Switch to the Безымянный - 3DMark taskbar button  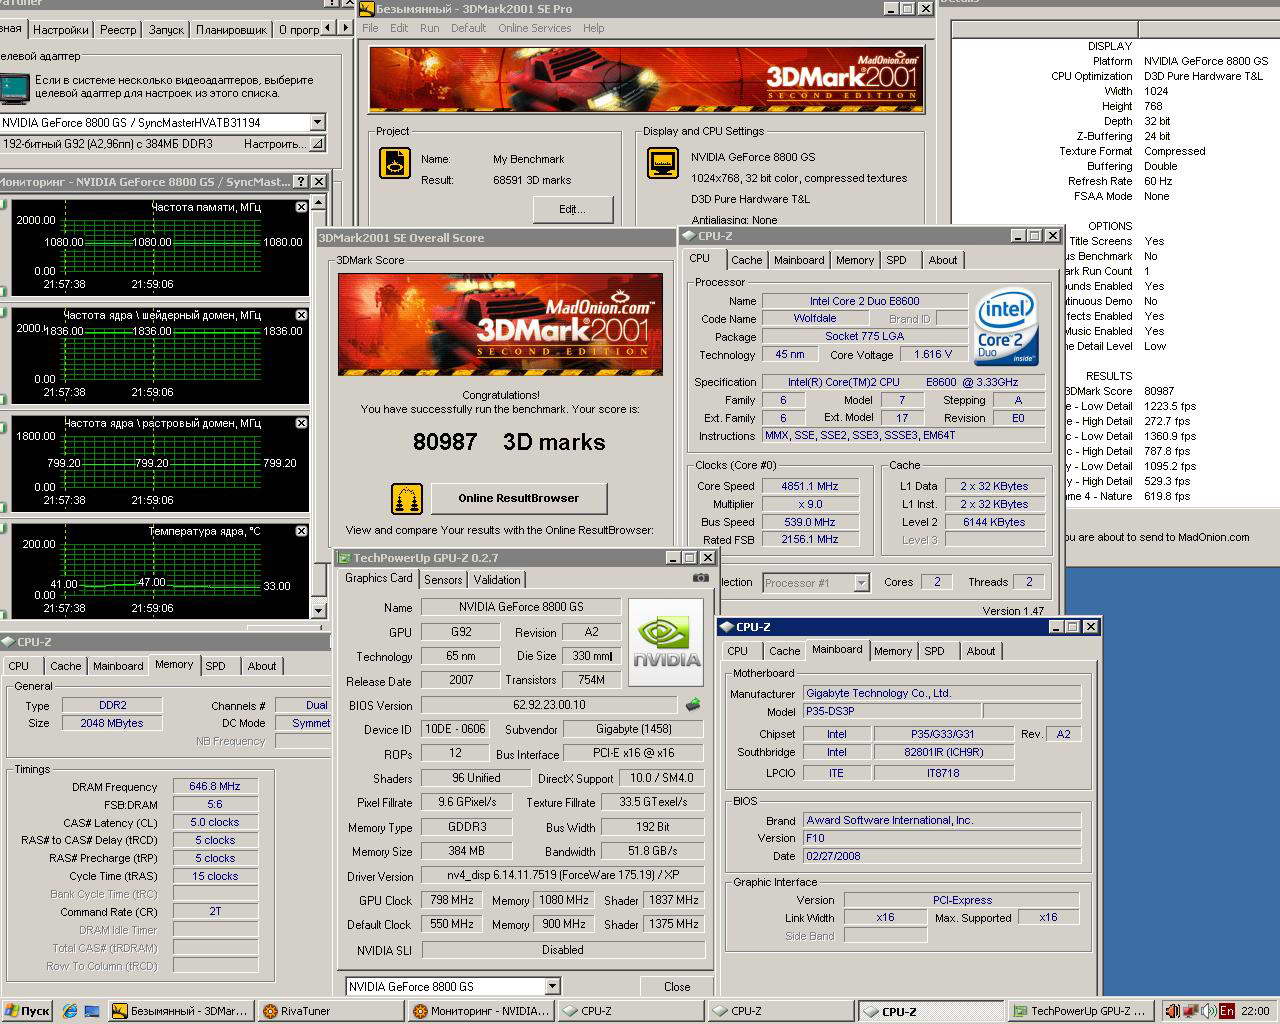point(181,1011)
